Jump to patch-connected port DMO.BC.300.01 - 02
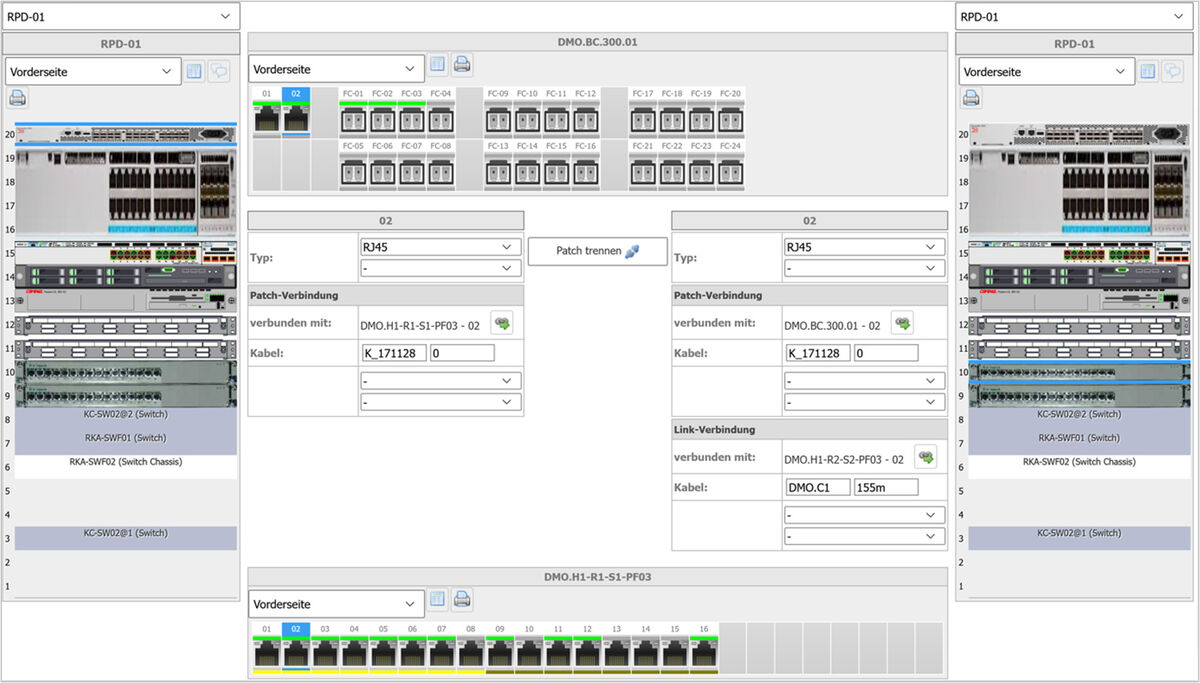Screen dimensions: 1200x683 (x=902, y=323)
